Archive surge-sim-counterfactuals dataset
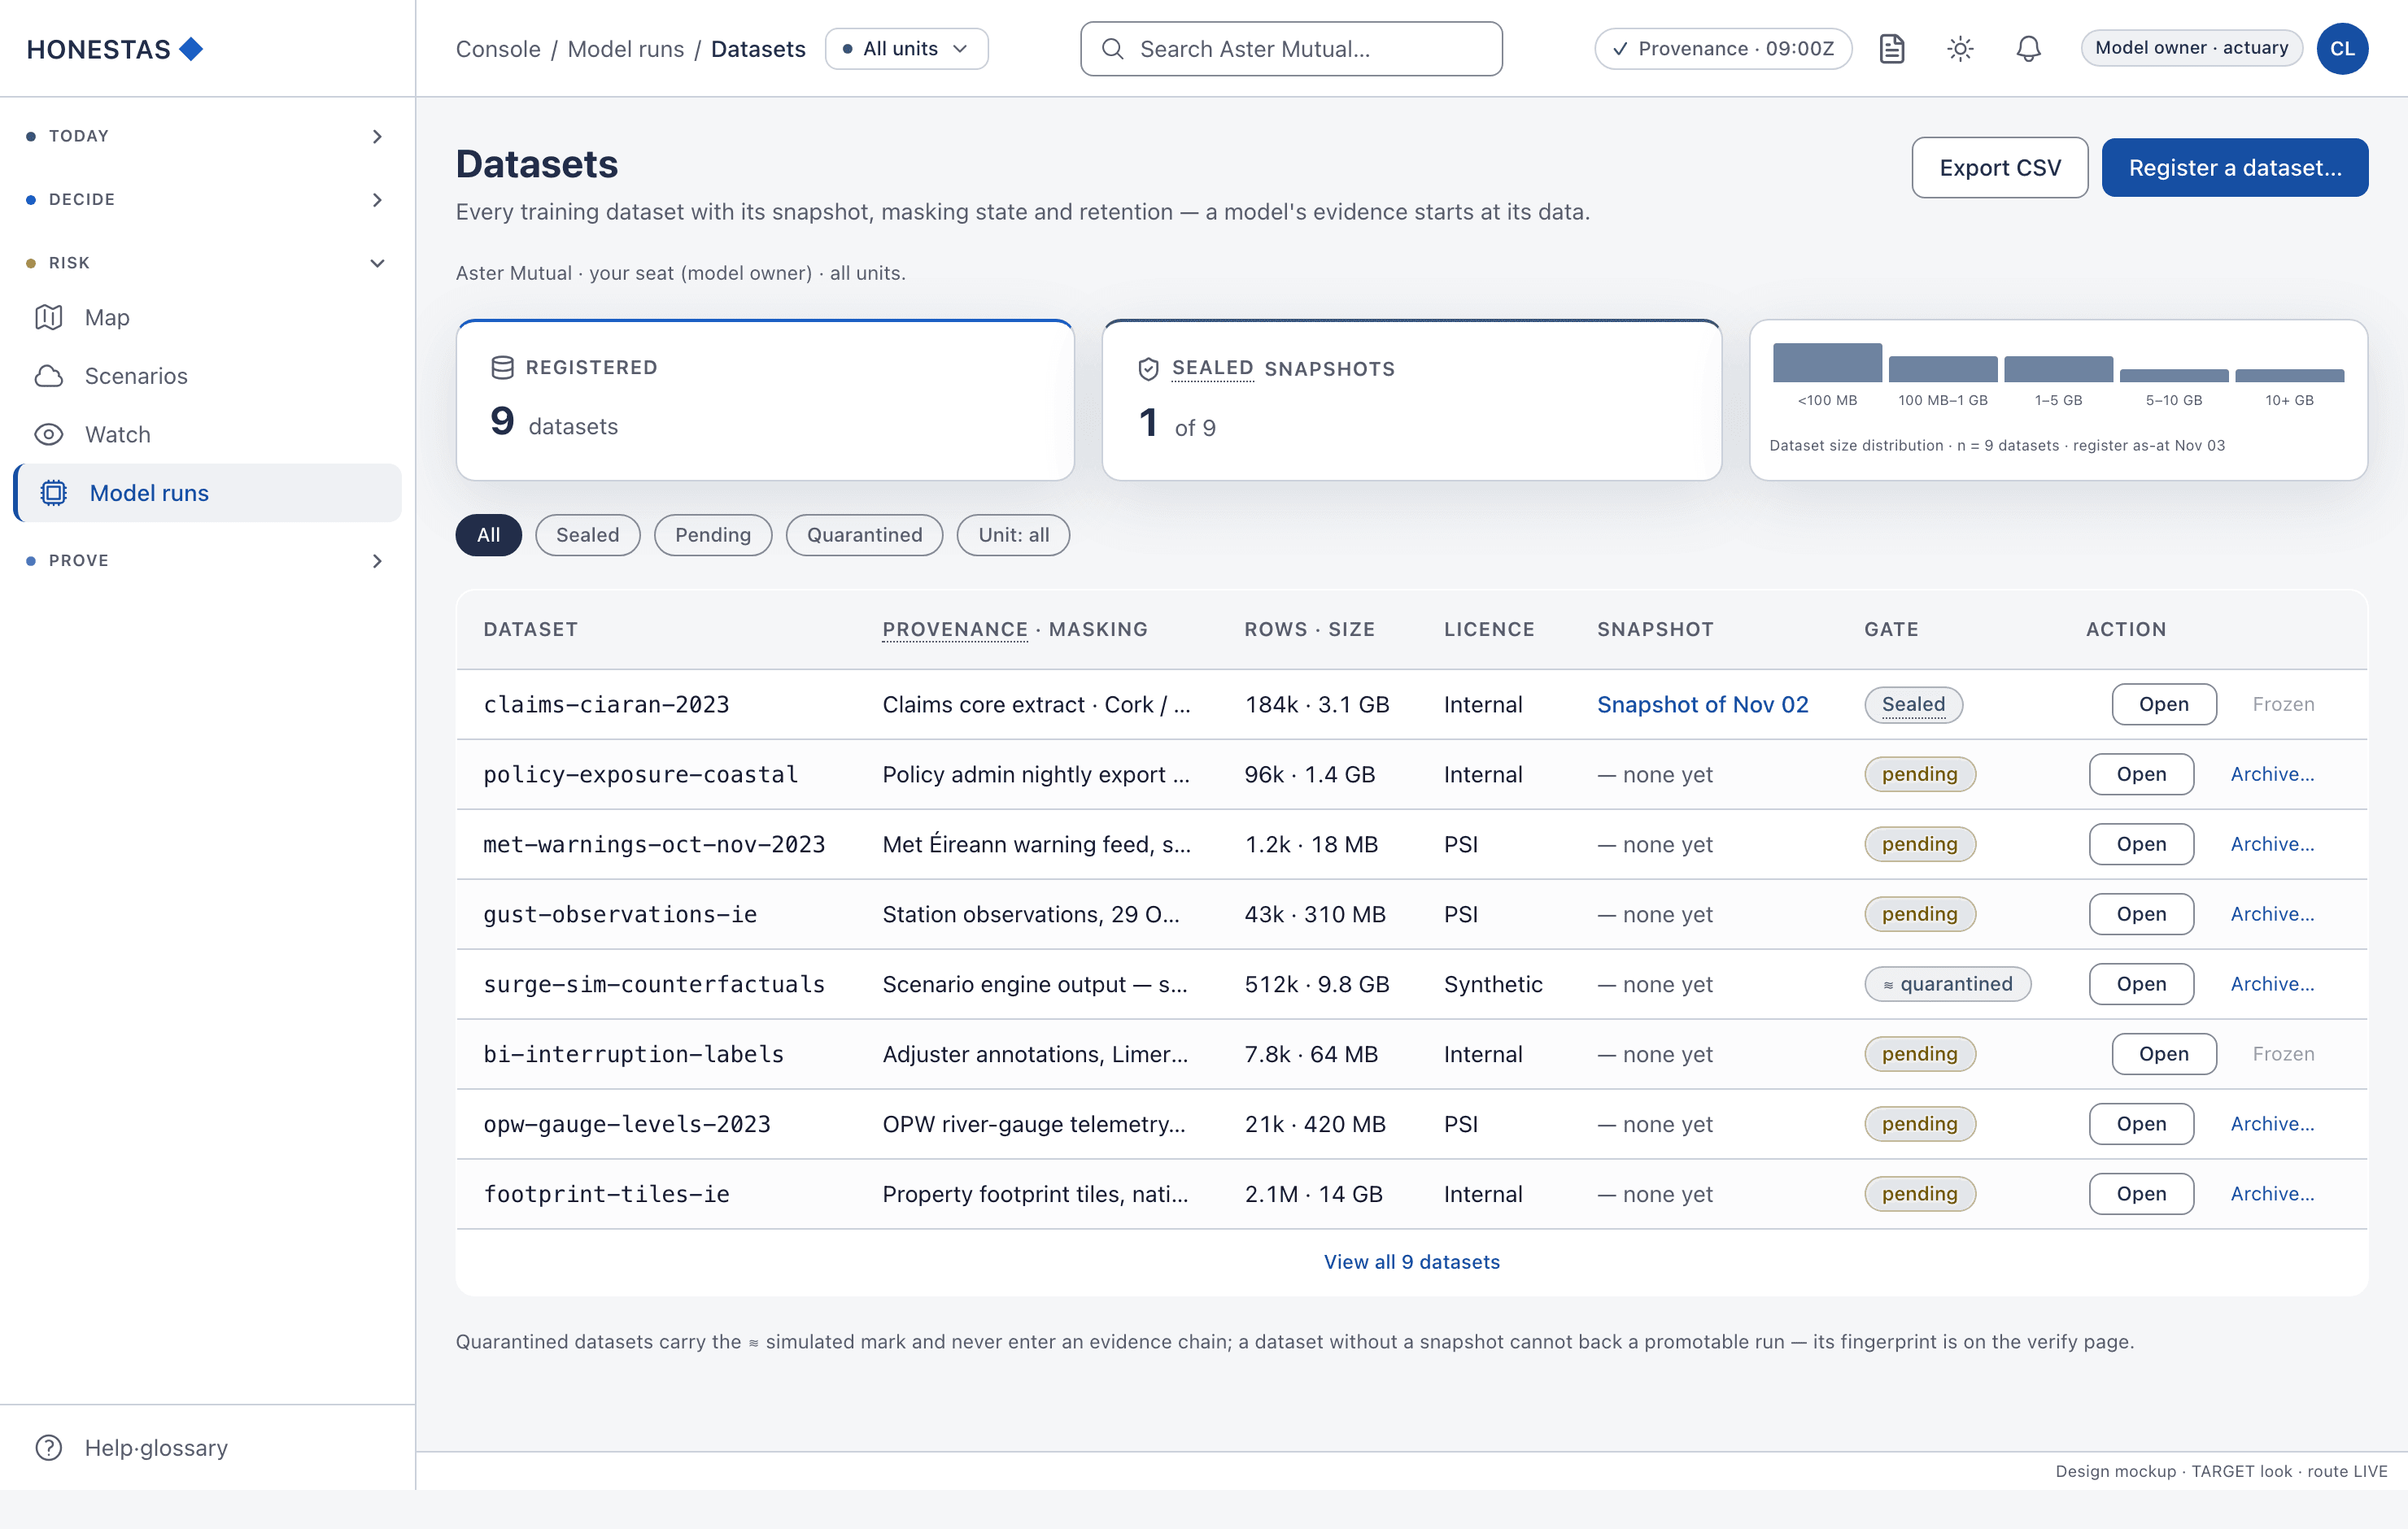This screenshot has height=1529, width=2408. 2272,984
